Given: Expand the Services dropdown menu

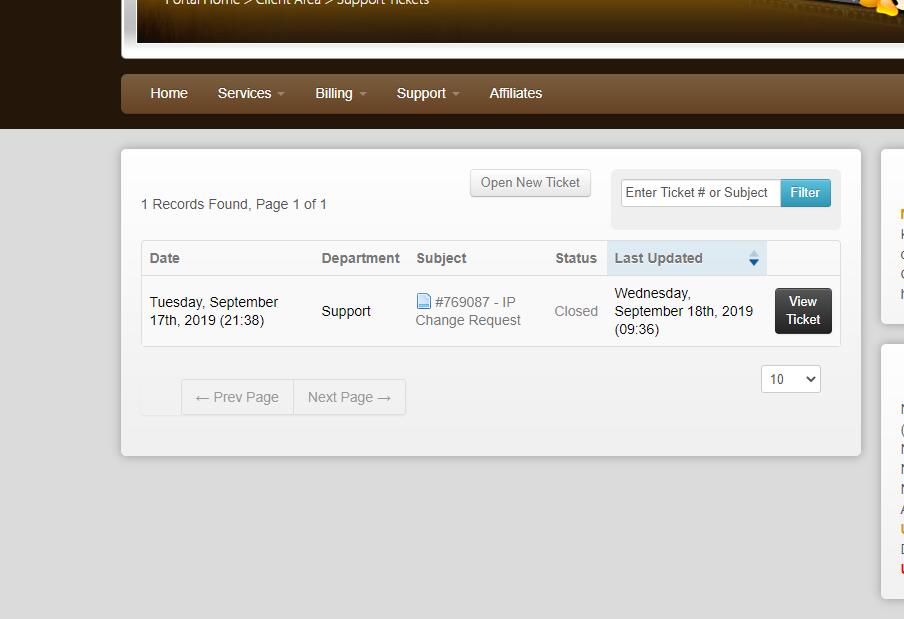Looking at the screenshot, I should tap(251, 93).
